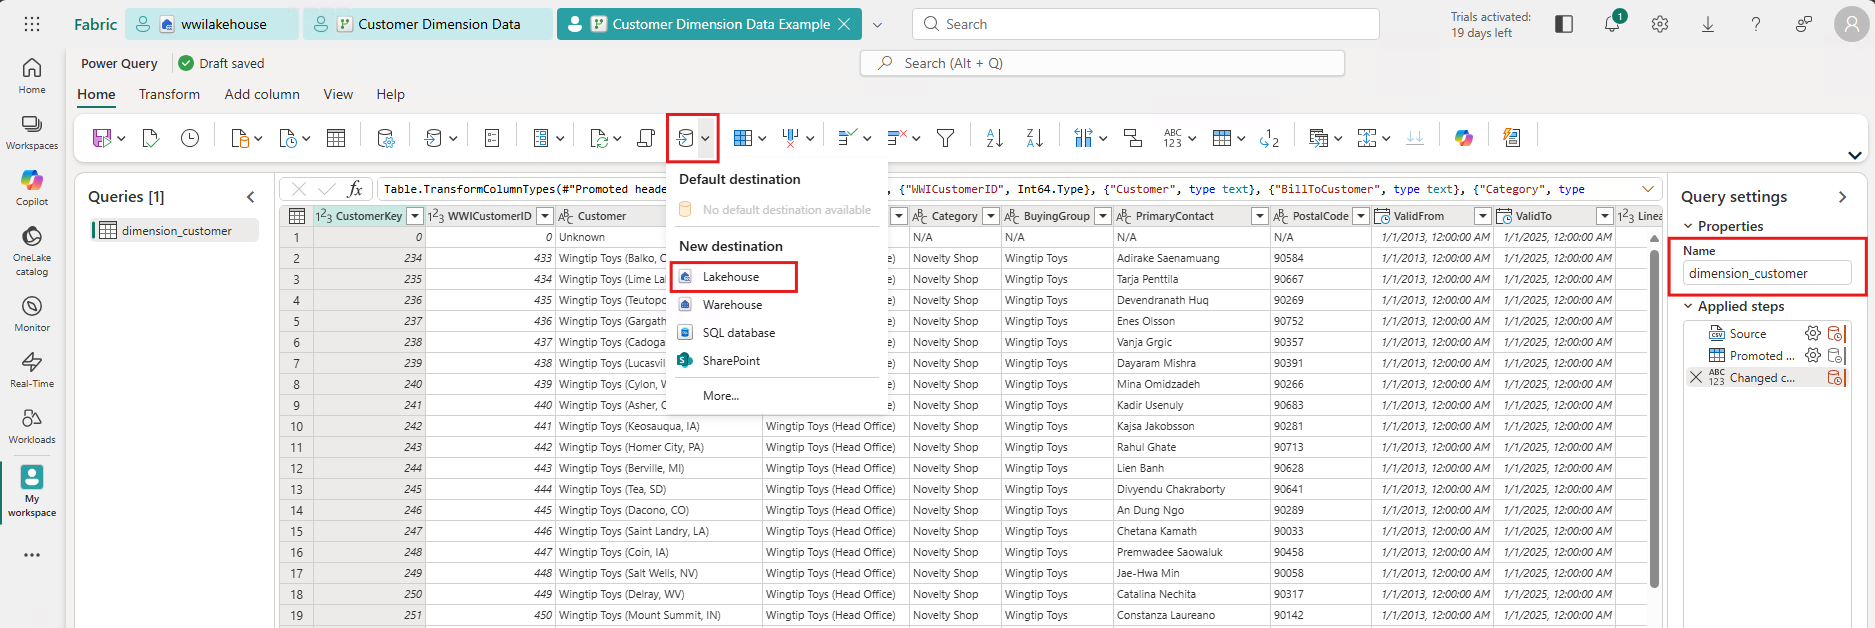Click the Save and run toolbar icon
This screenshot has width=1875, height=628.
[102, 138]
